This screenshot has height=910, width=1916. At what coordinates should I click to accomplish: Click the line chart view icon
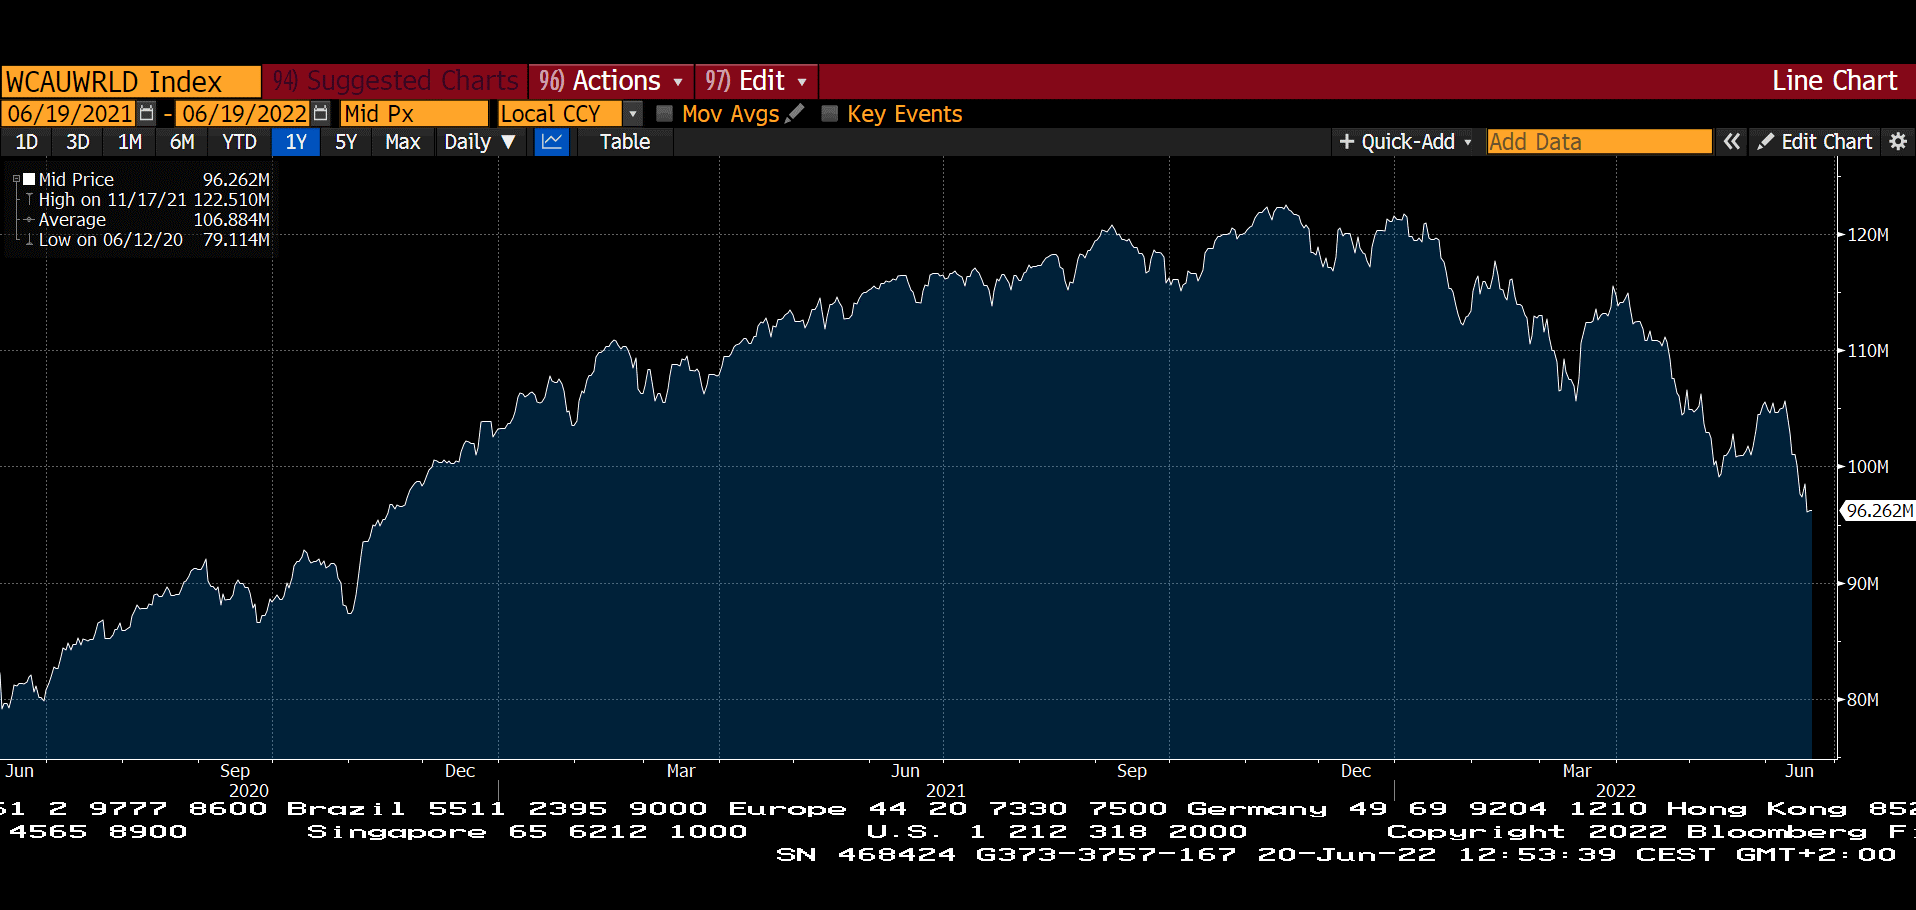point(552,142)
